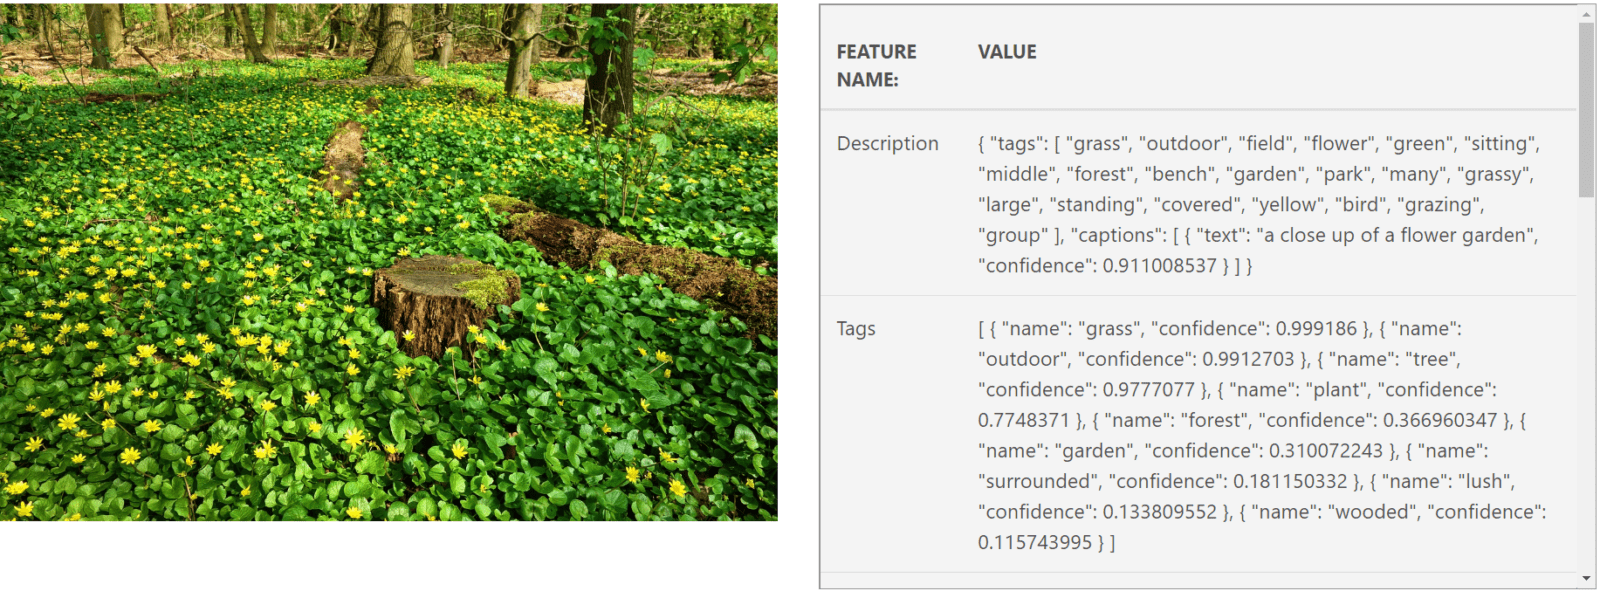Click the results panel scrollbar thumb
The image size is (1600, 591).
click(1586, 110)
